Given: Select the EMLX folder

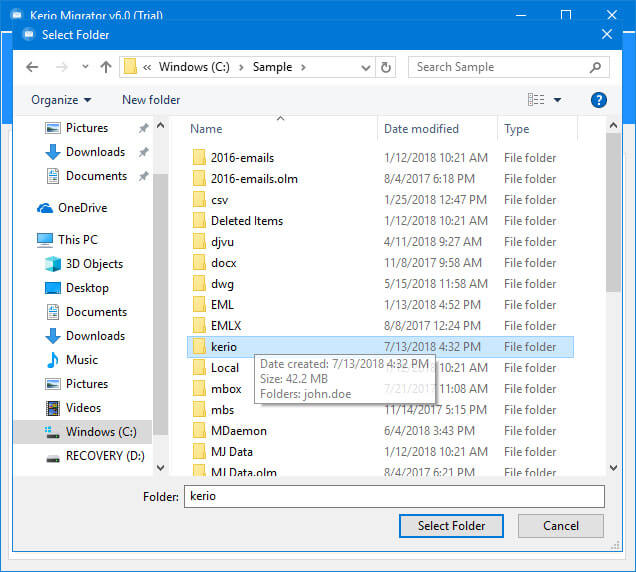Looking at the screenshot, I should [x=226, y=326].
